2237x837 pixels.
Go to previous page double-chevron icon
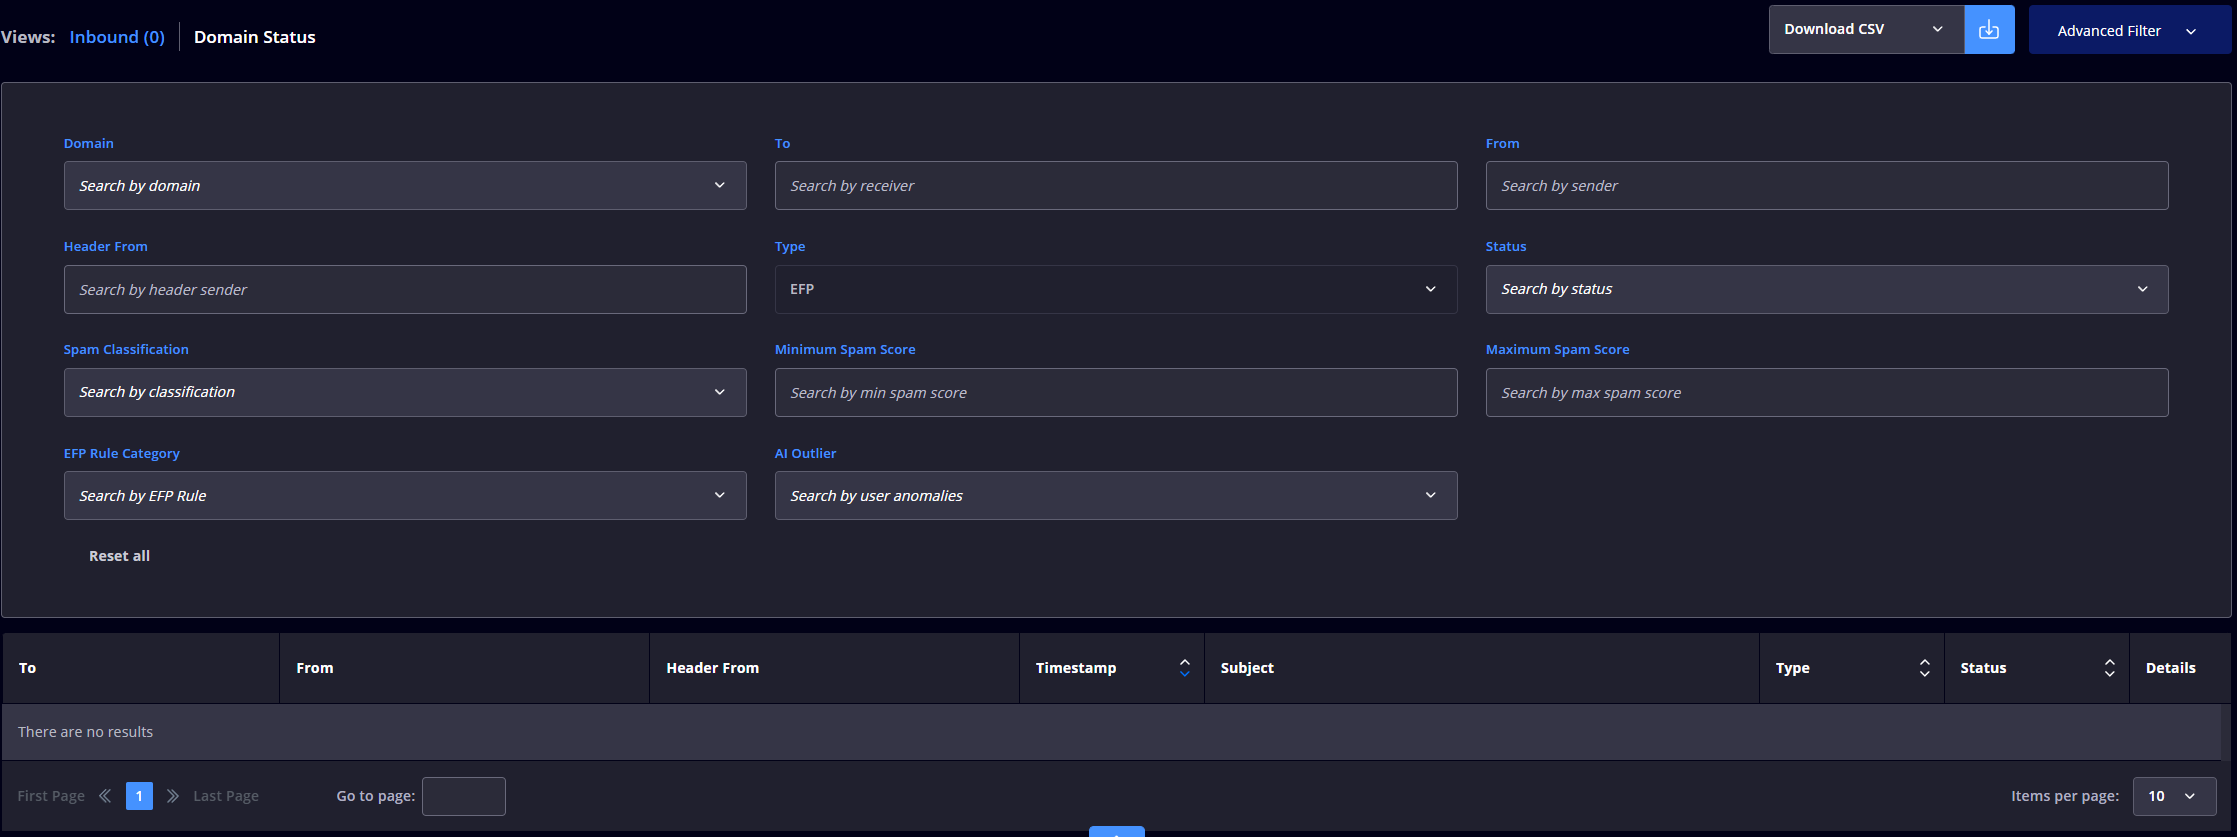[105, 796]
